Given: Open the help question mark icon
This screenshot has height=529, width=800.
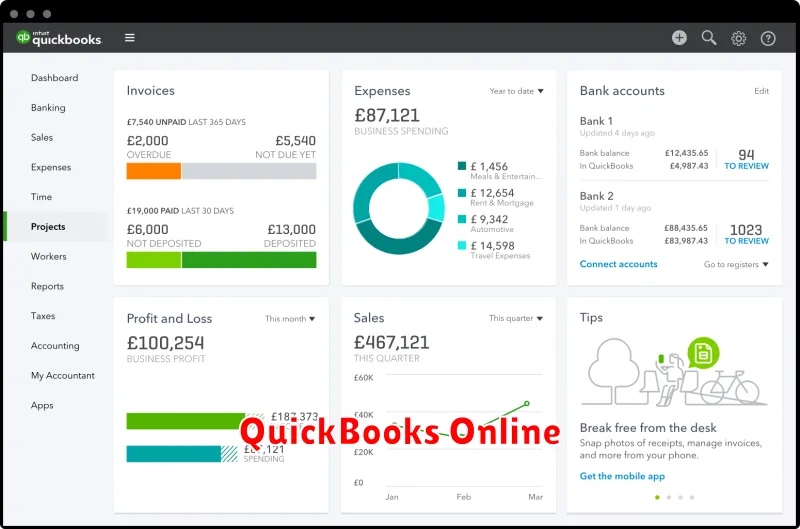Looking at the screenshot, I should tap(768, 38).
